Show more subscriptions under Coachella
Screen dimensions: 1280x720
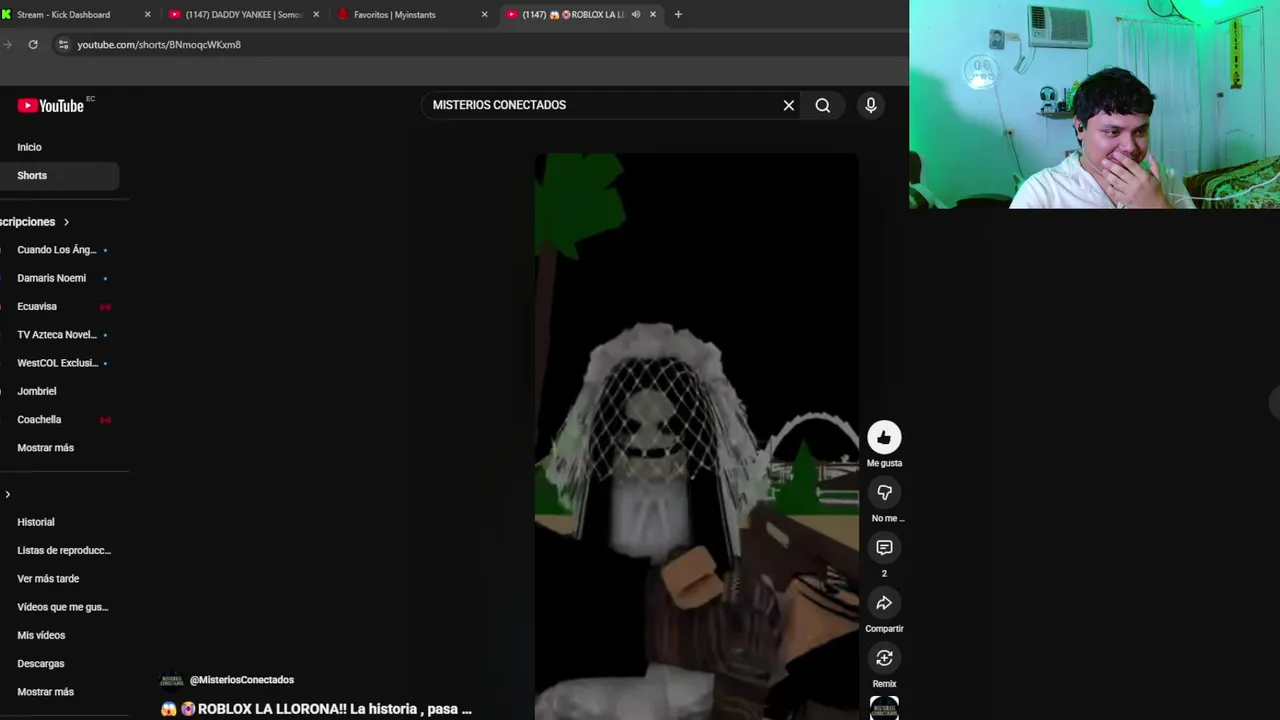click(x=45, y=448)
